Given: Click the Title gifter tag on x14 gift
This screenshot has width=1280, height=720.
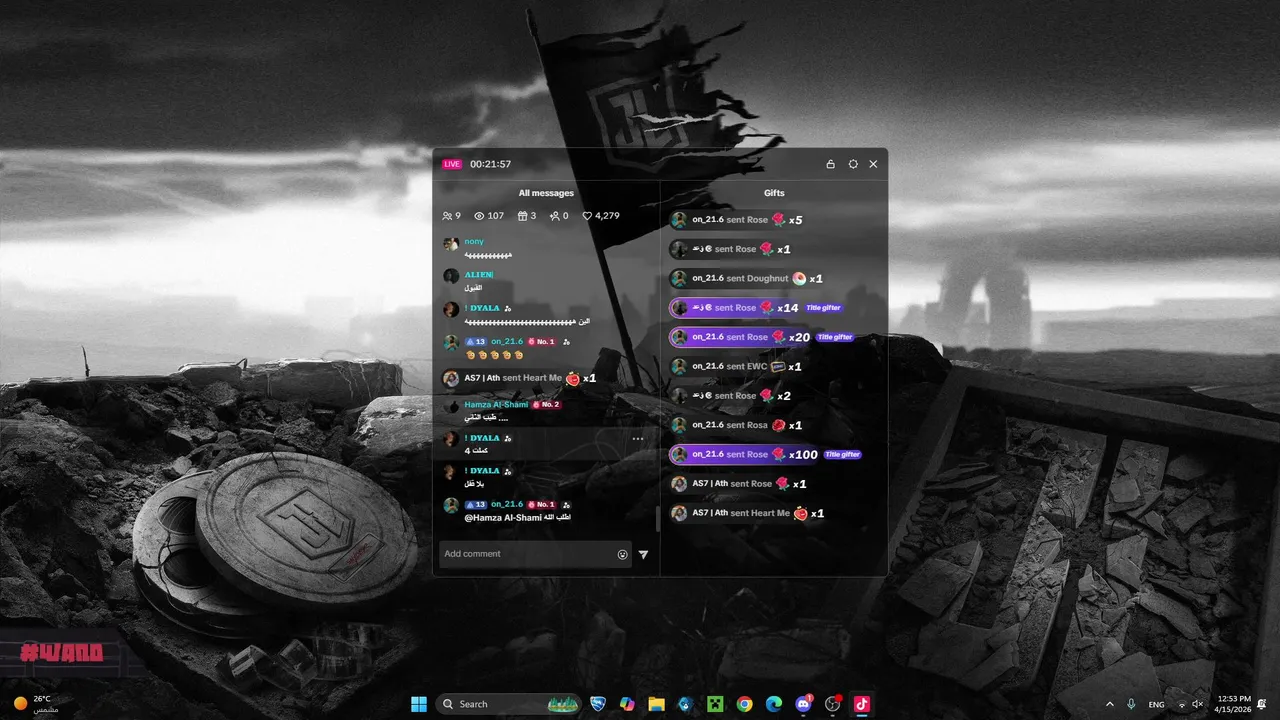Looking at the screenshot, I should click(x=824, y=308).
